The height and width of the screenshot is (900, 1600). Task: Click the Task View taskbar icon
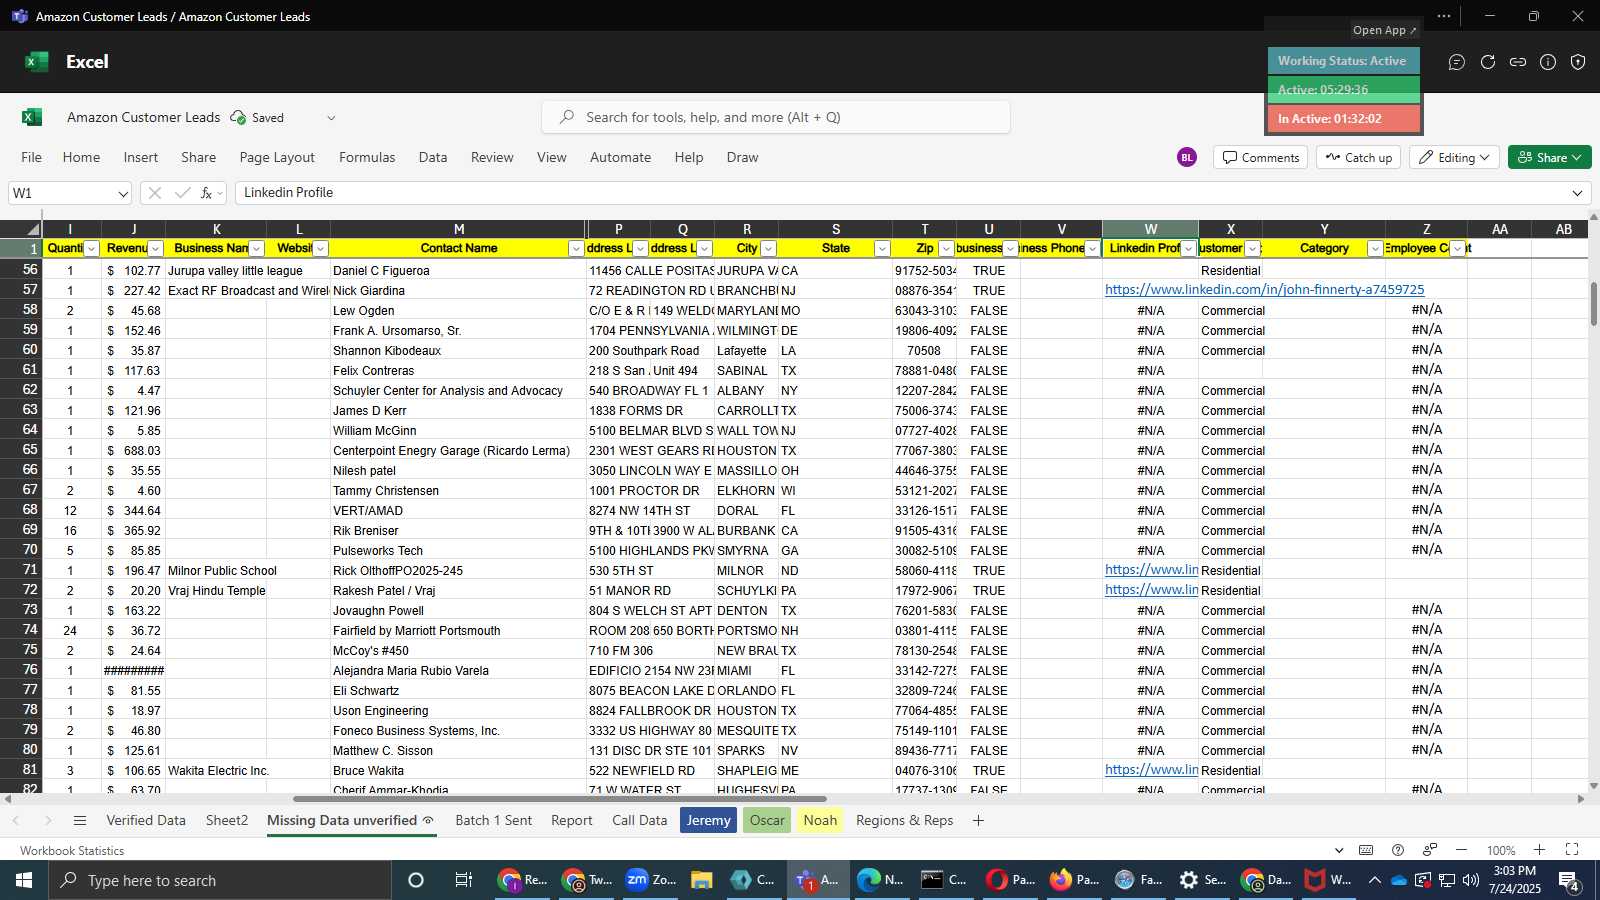463,880
